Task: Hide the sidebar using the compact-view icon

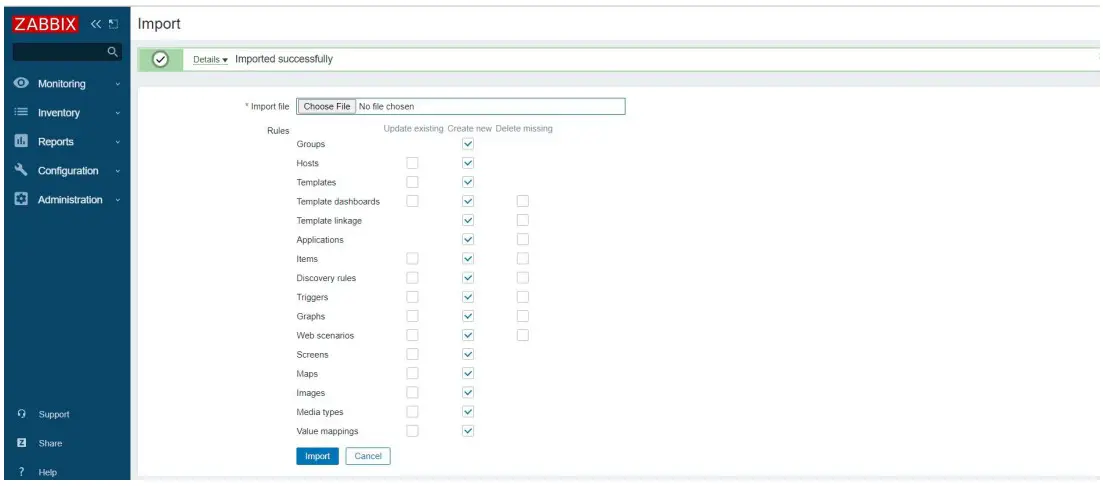Action: [x=113, y=24]
